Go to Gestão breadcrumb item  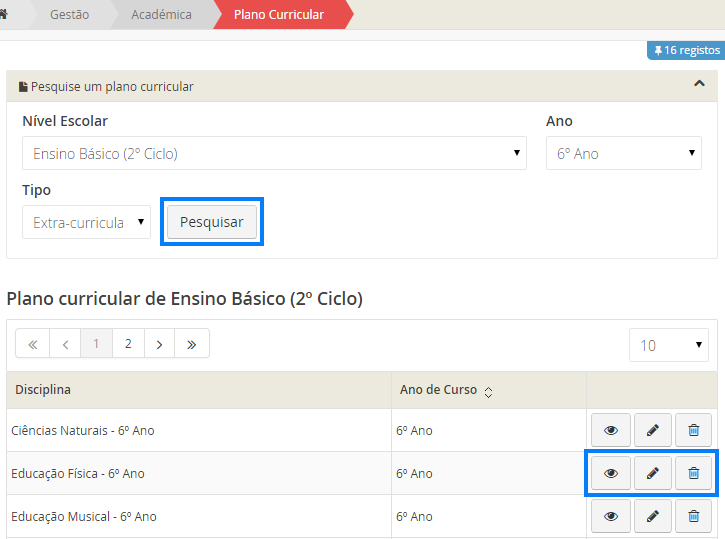coord(69,14)
